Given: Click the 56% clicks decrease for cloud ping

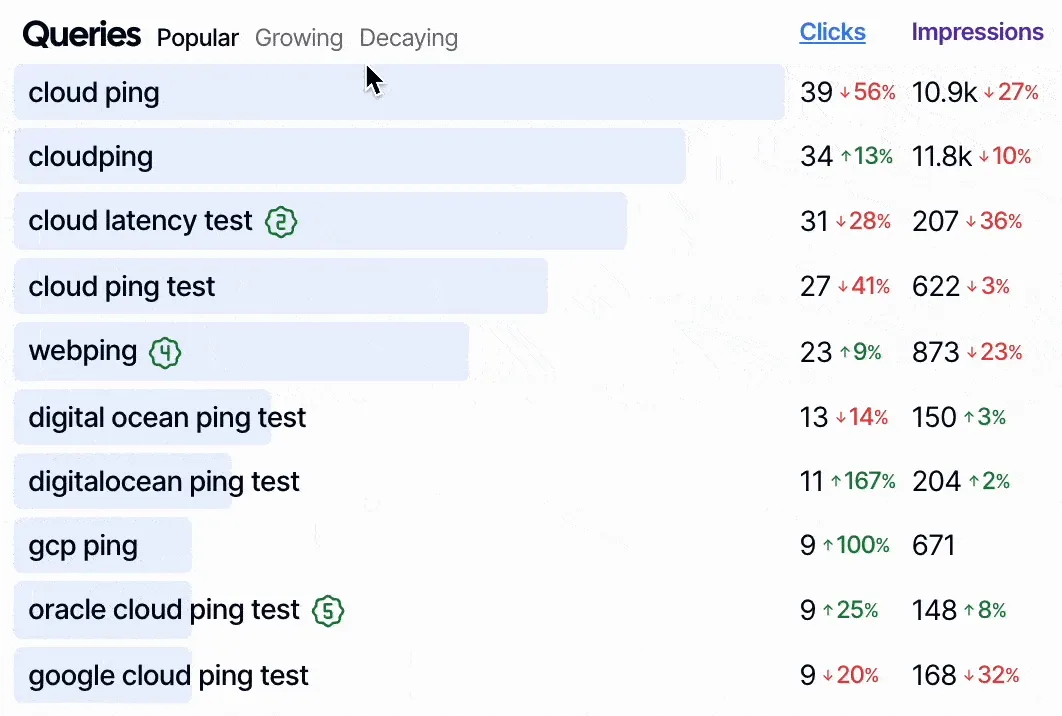Looking at the screenshot, I should [867, 93].
